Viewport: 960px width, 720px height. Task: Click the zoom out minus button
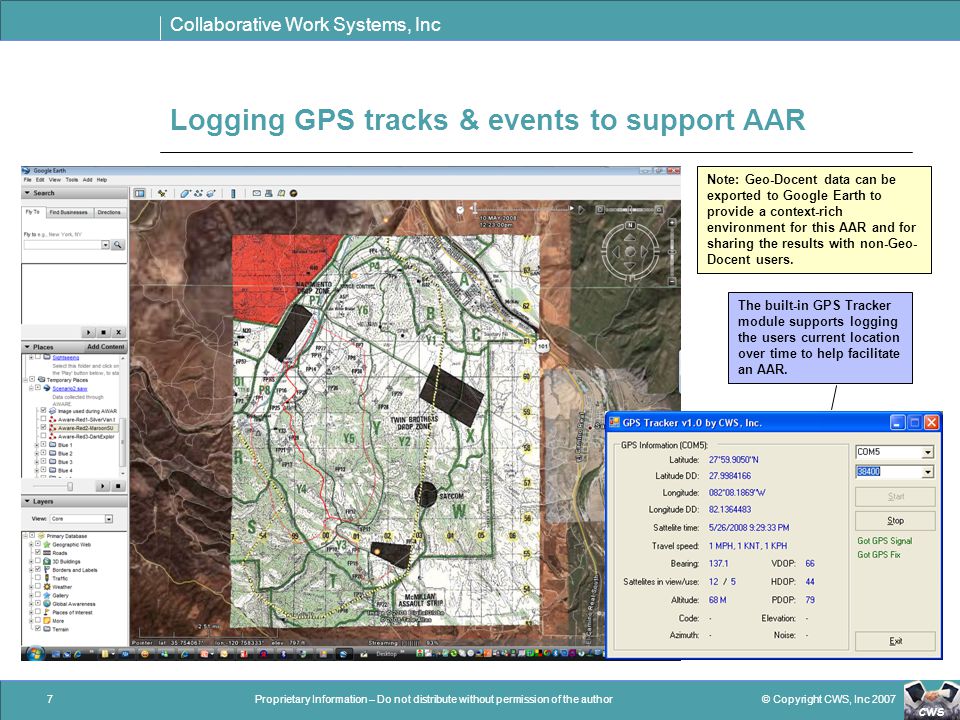[672, 281]
